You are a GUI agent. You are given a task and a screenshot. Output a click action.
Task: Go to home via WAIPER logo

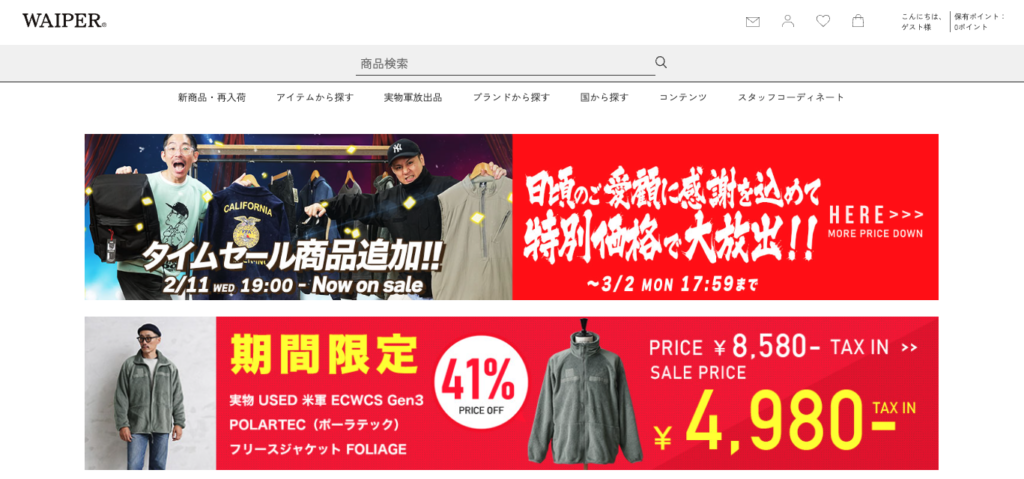pyautogui.click(x=64, y=21)
